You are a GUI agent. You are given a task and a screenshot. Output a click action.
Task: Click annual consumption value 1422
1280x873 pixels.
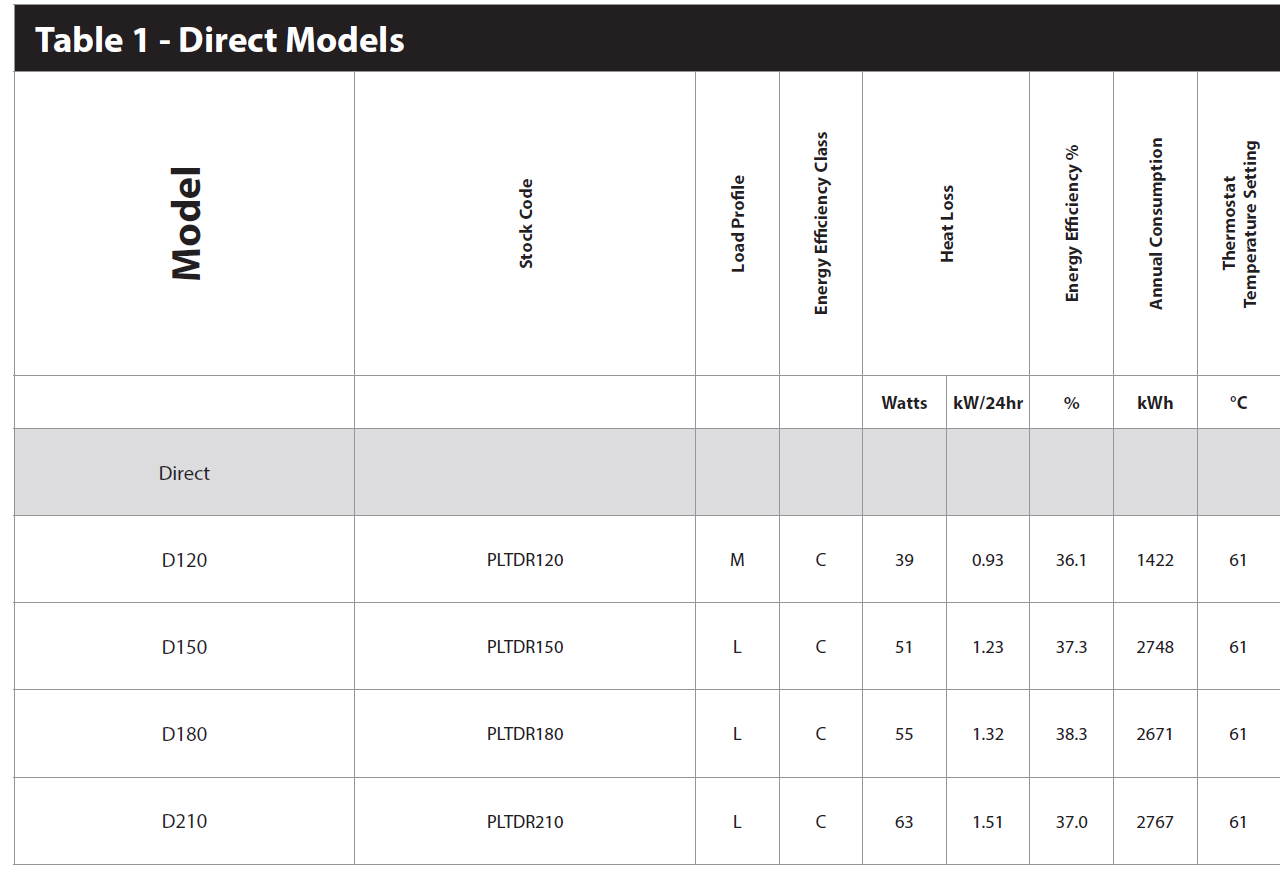[1155, 560]
